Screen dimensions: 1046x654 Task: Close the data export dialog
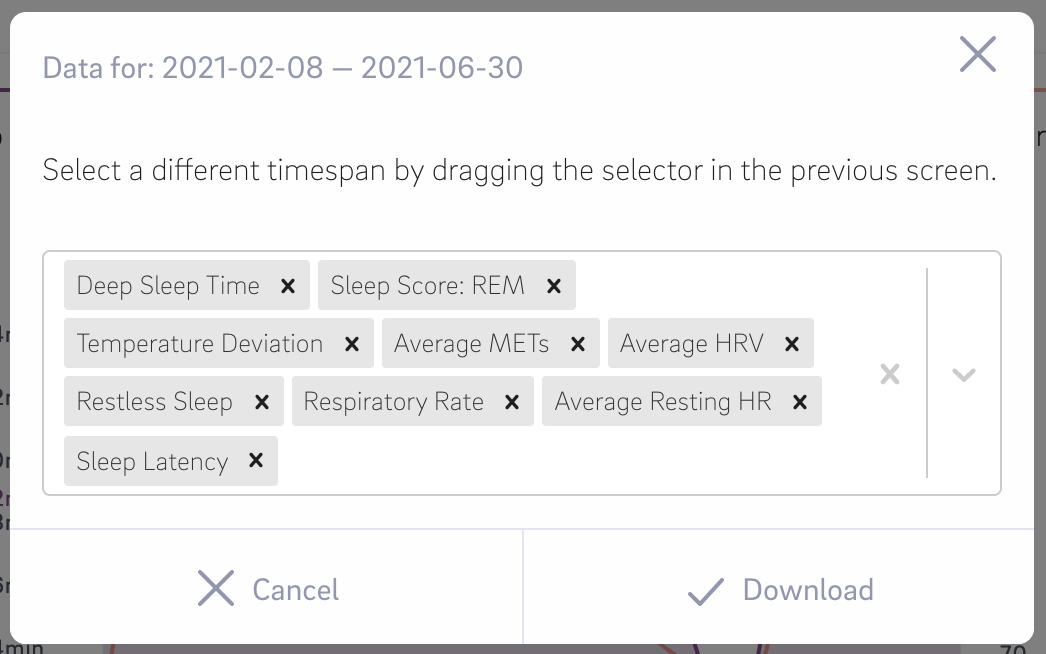pyautogui.click(x=977, y=54)
